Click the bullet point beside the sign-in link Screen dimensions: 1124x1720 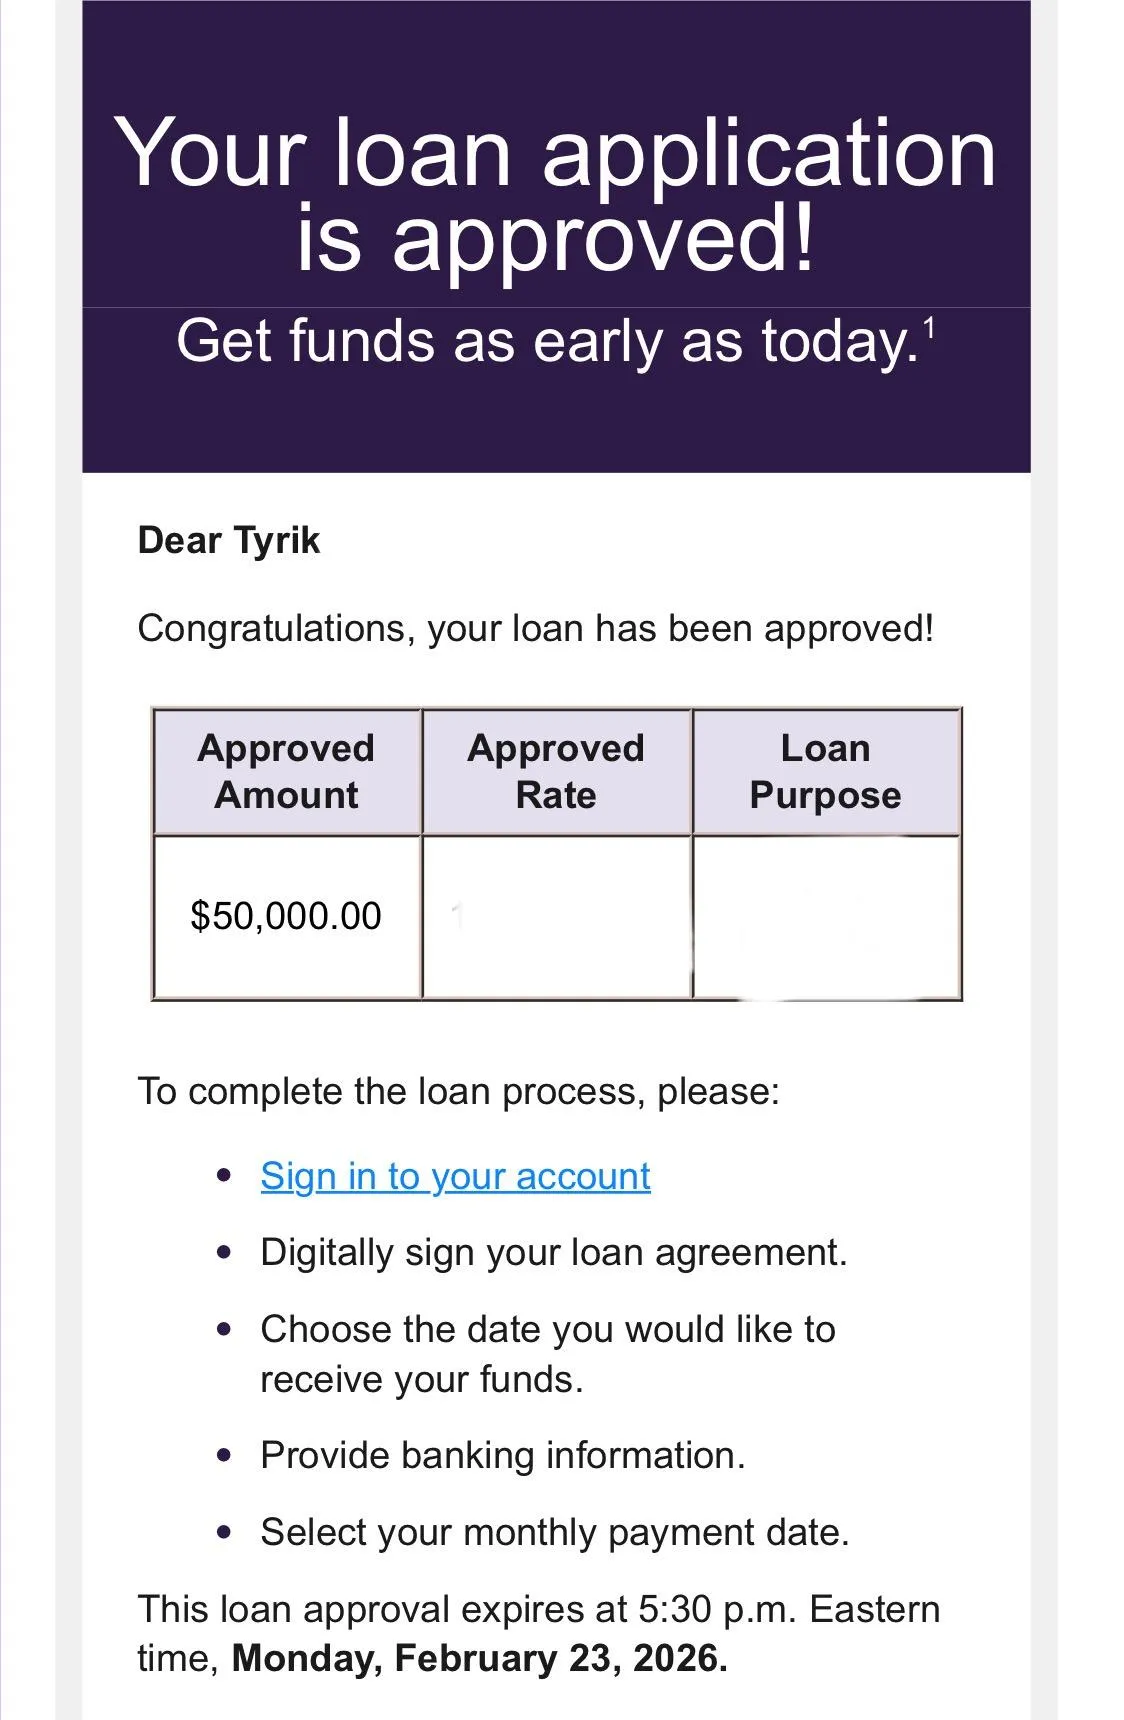[224, 1176]
